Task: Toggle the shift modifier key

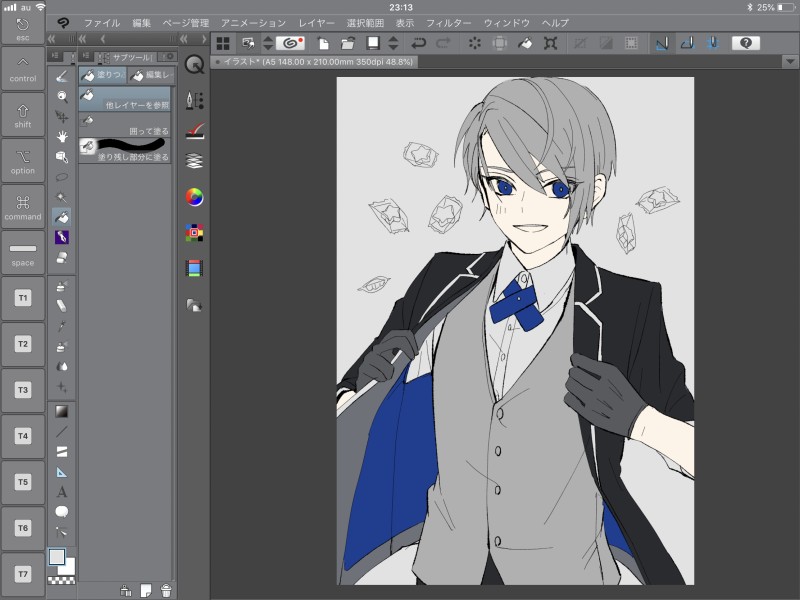Action: (23, 115)
